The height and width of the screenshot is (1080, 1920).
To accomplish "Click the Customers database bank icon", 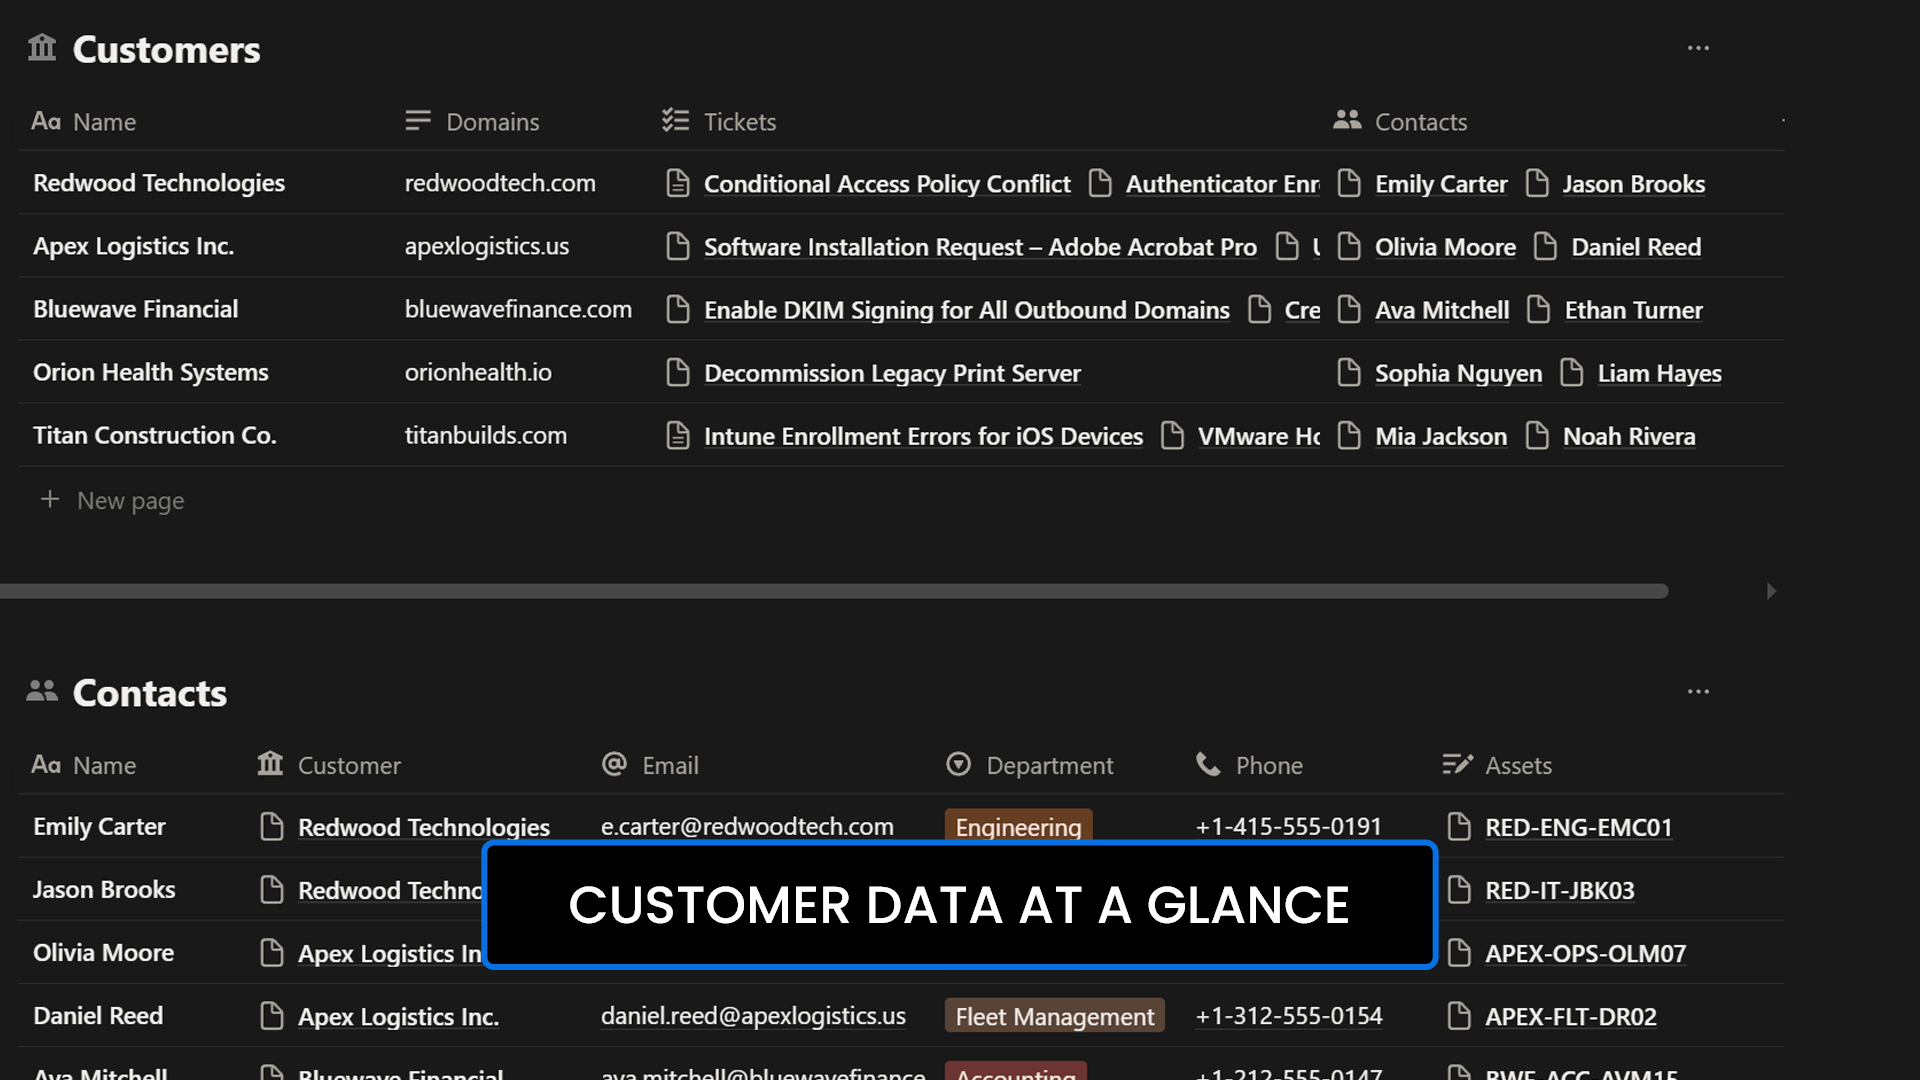I will pyautogui.click(x=42, y=47).
